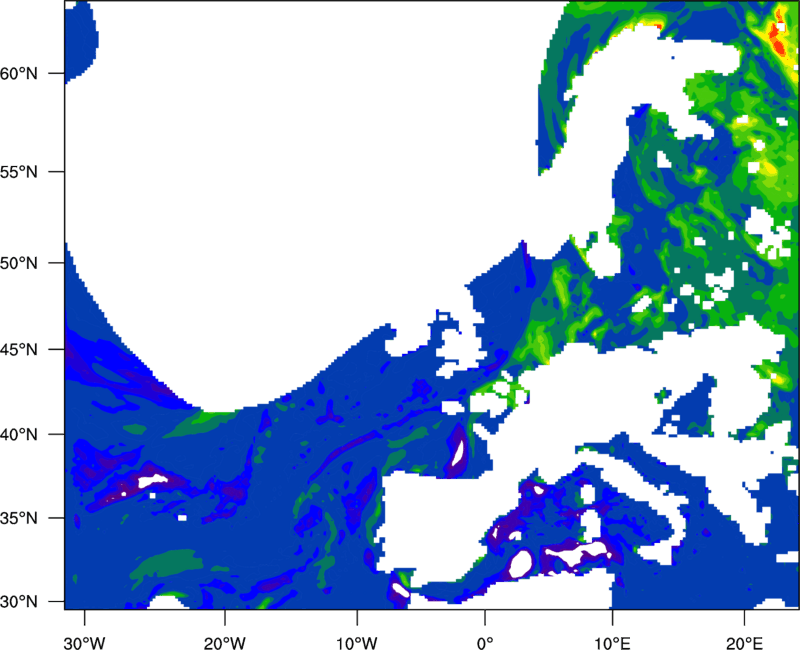The image size is (800, 650).
Task: Click the 20°W longitude axis label
Action: coord(225,643)
